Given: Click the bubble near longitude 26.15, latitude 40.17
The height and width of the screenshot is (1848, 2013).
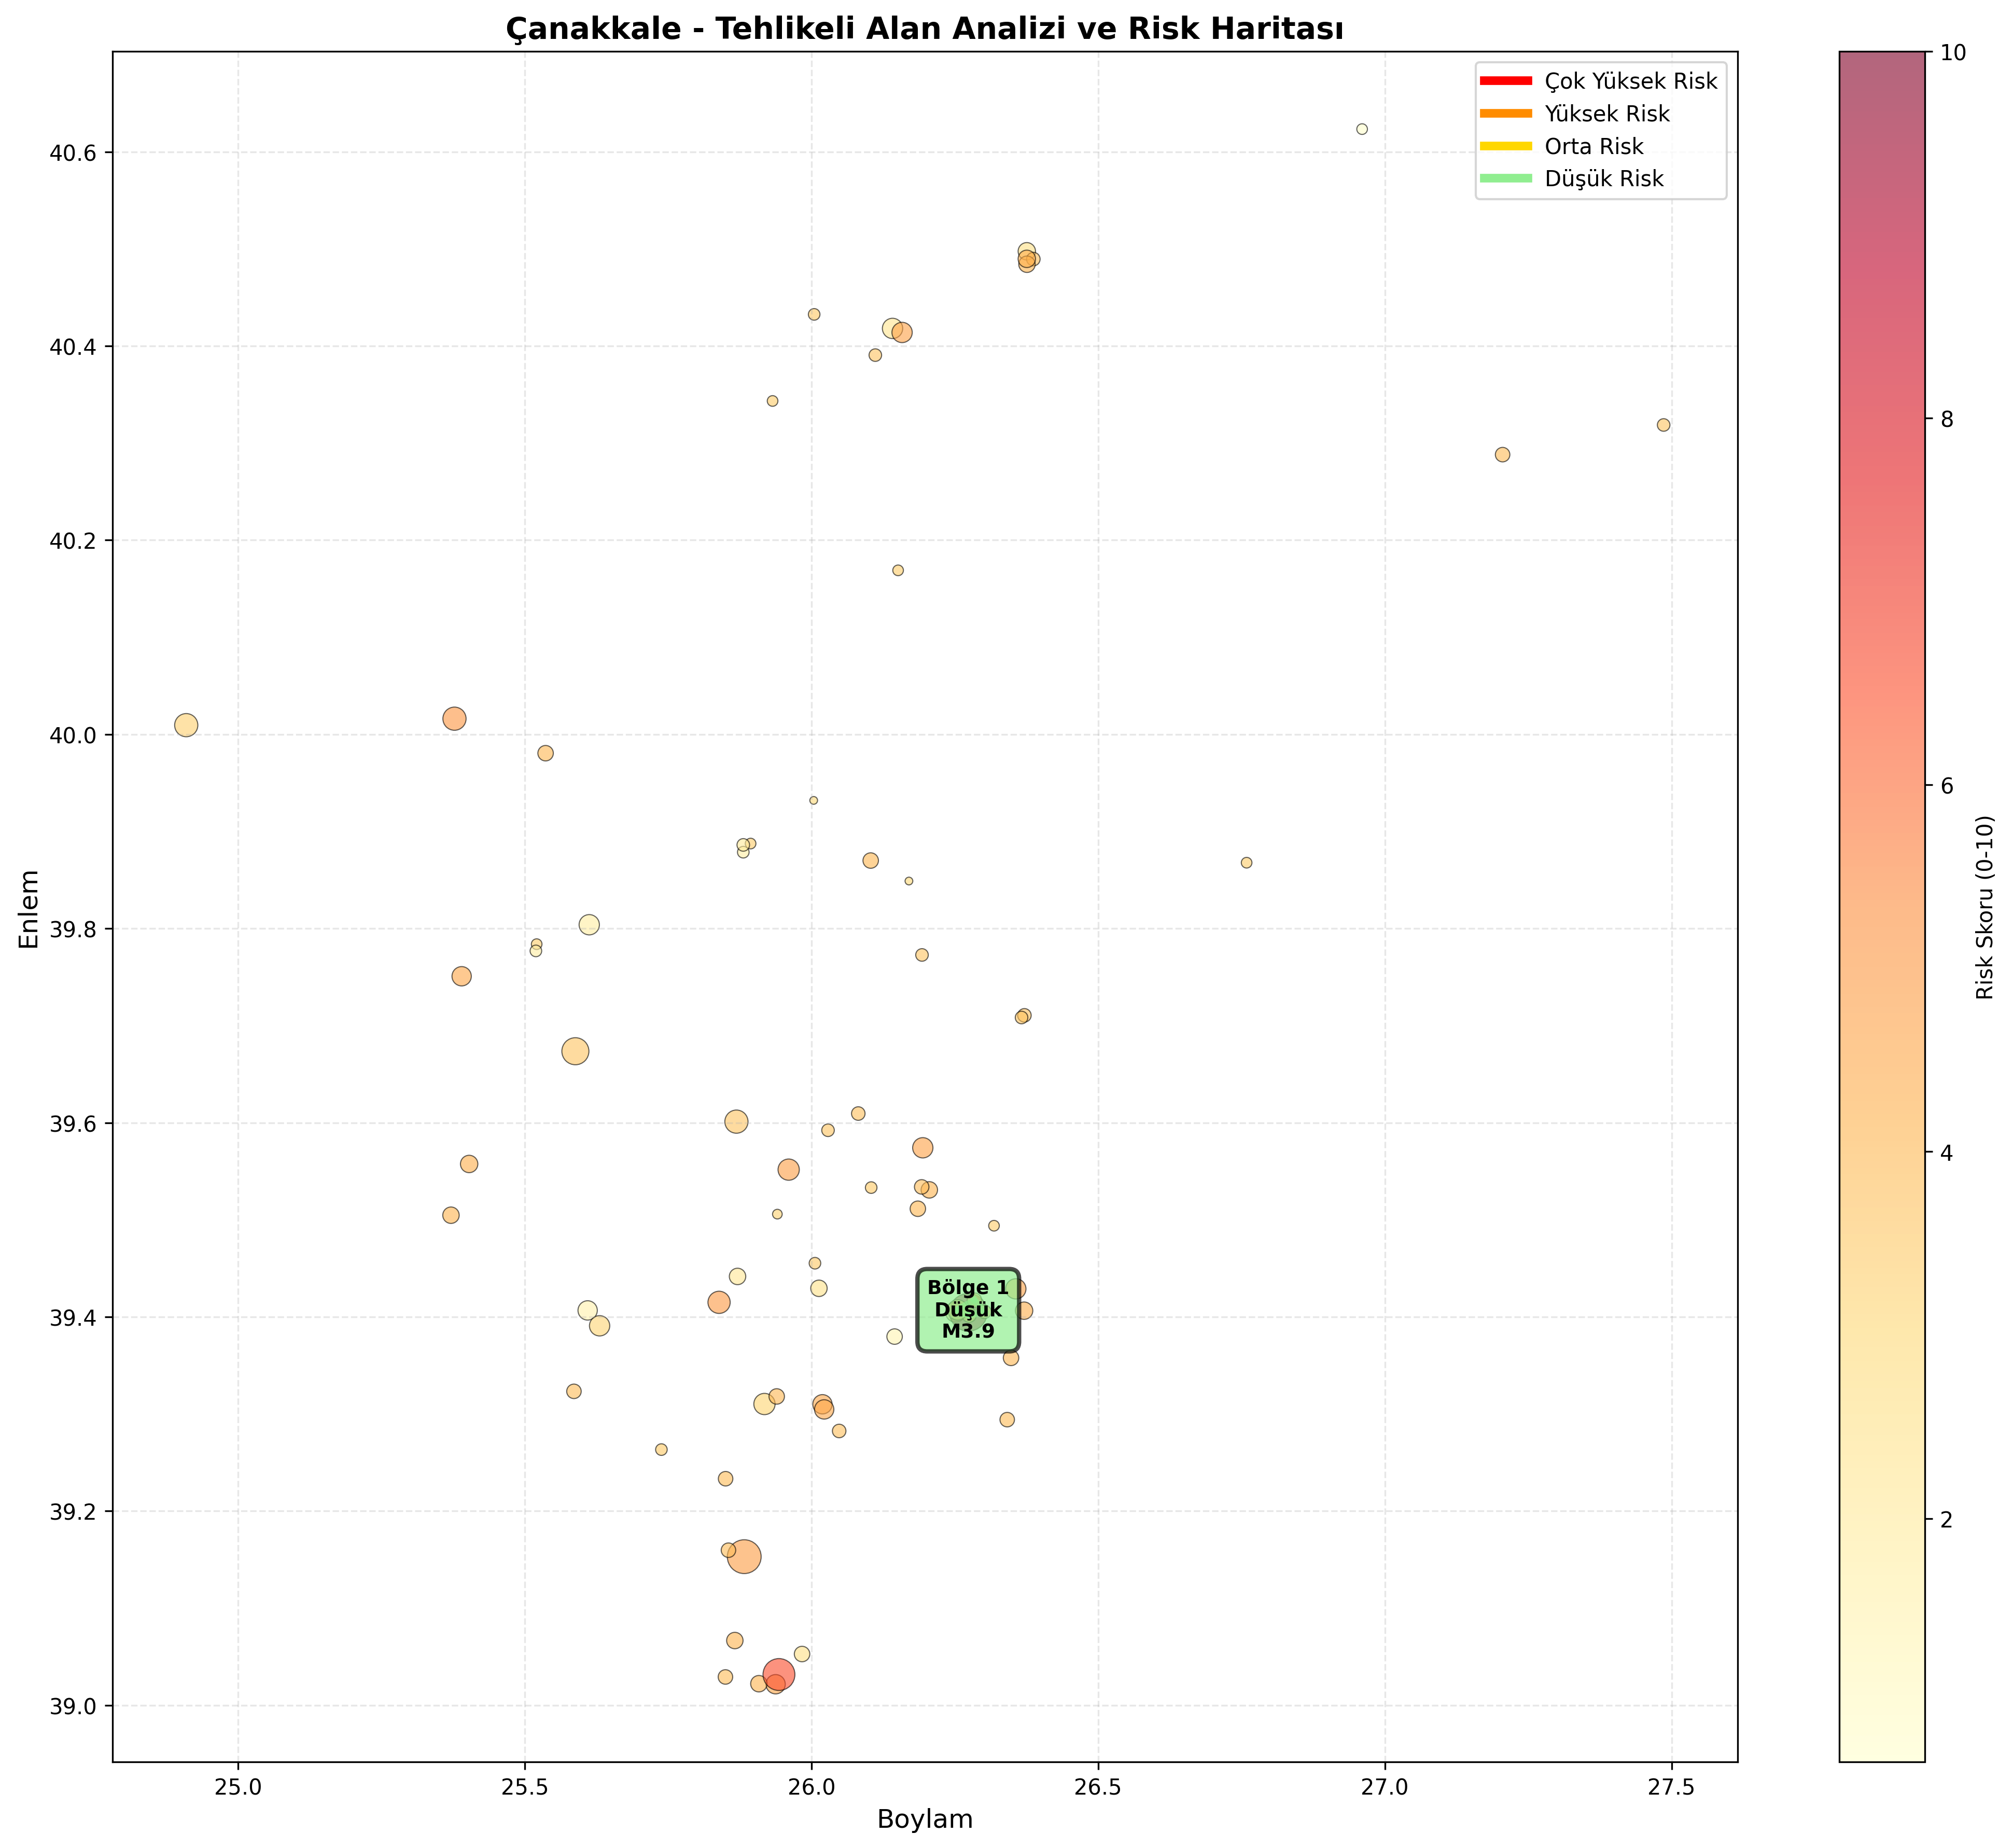Looking at the screenshot, I should point(898,570).
